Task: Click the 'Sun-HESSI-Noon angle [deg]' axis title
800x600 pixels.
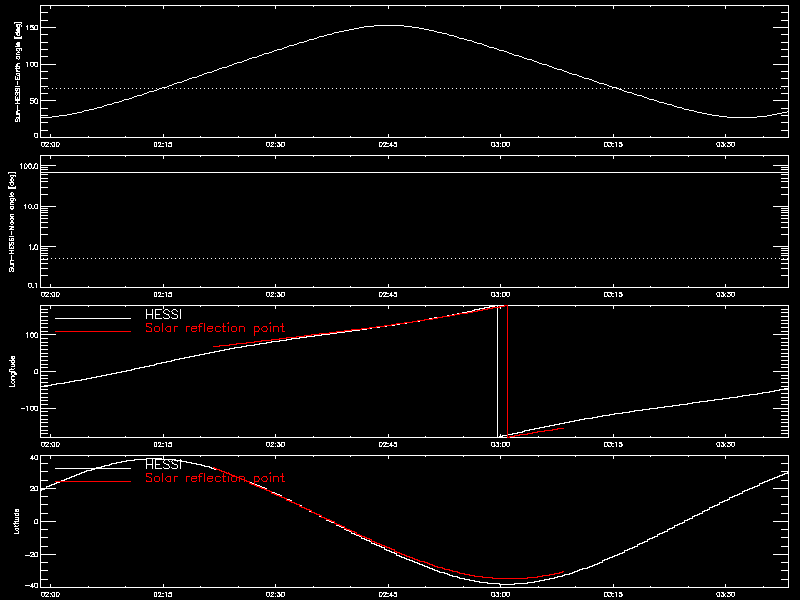Action: click(x=12, y=221)
